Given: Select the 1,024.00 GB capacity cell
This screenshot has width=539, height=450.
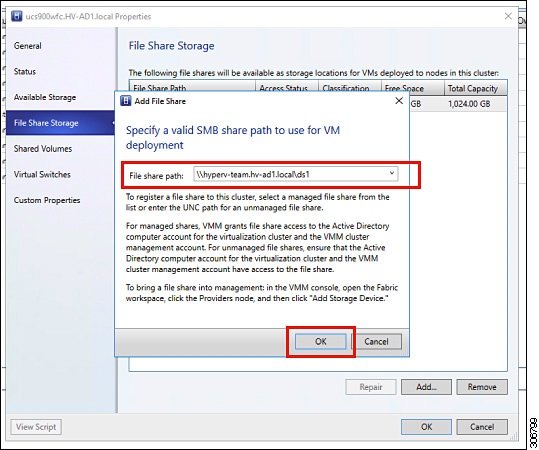Looking at the screenshot, I should tap(469, 103).
